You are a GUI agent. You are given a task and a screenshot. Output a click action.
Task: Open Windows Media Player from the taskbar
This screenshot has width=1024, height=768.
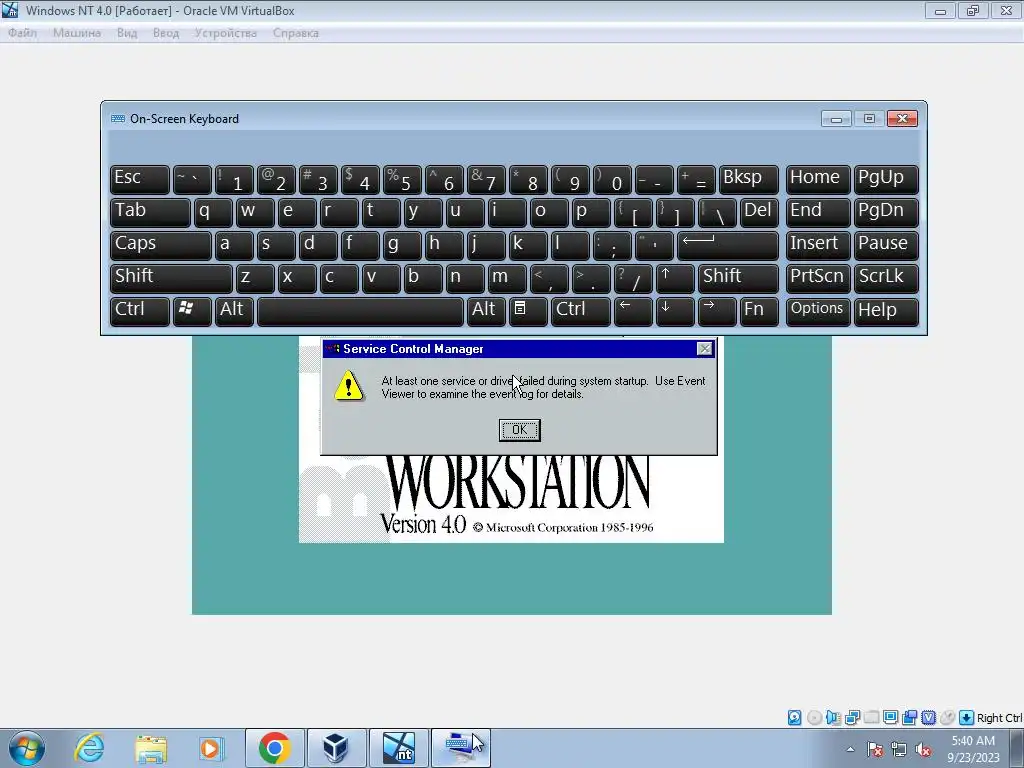(x=212, y=748)
